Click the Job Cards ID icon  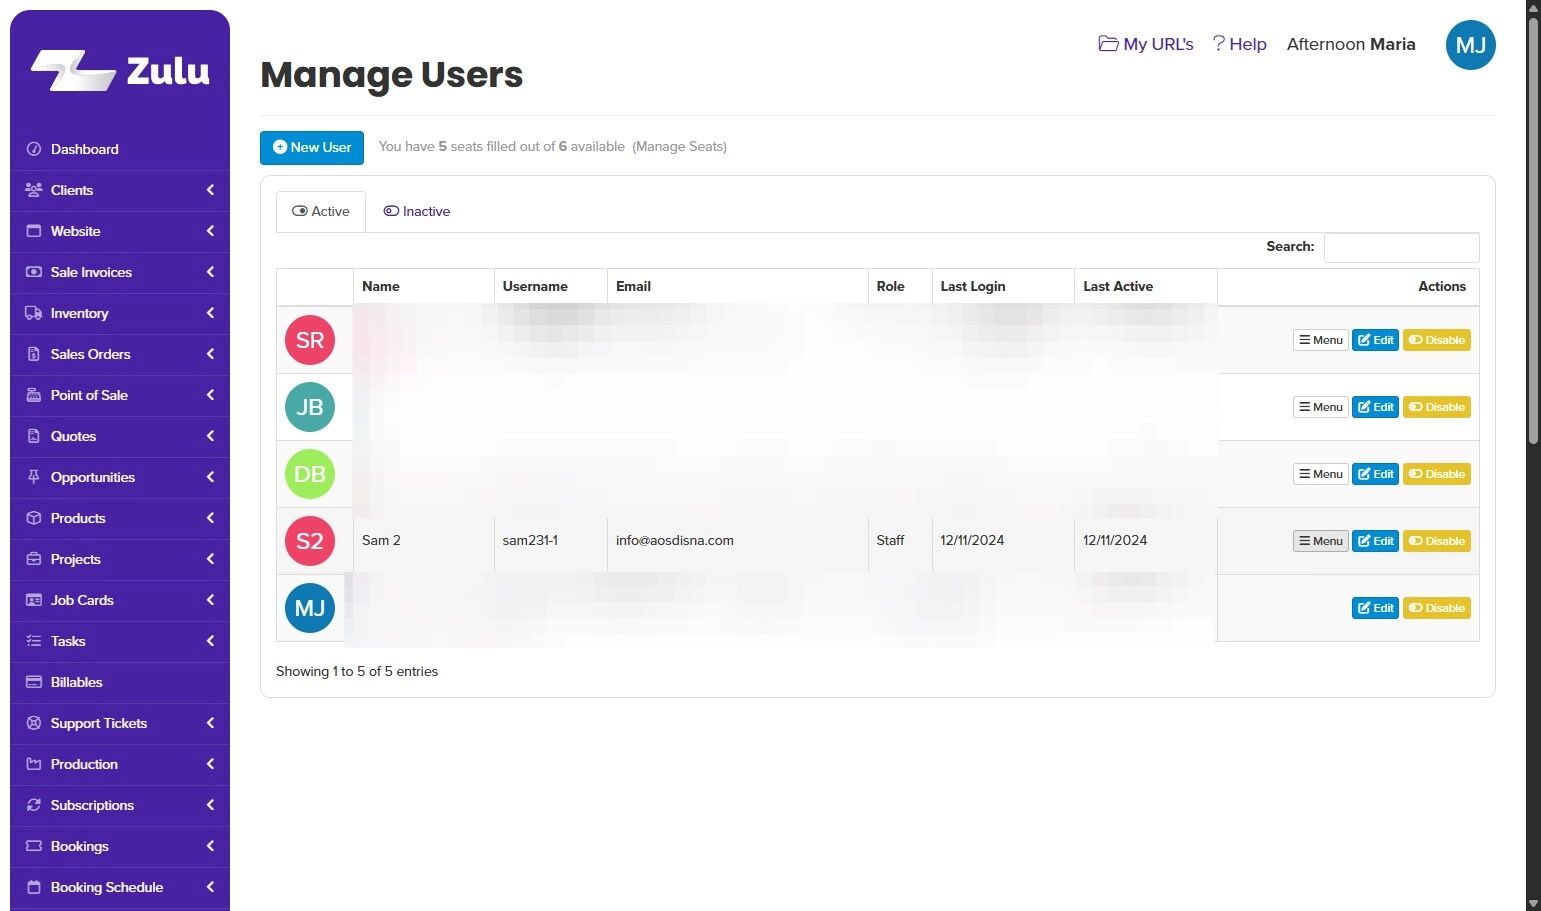click(33, 600)
